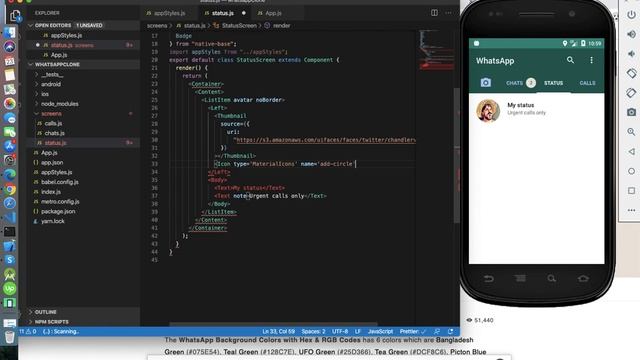Click the emulator zoom magnifier icon
Viewport: 640px width, 360px height.
(x=631, y=131)
